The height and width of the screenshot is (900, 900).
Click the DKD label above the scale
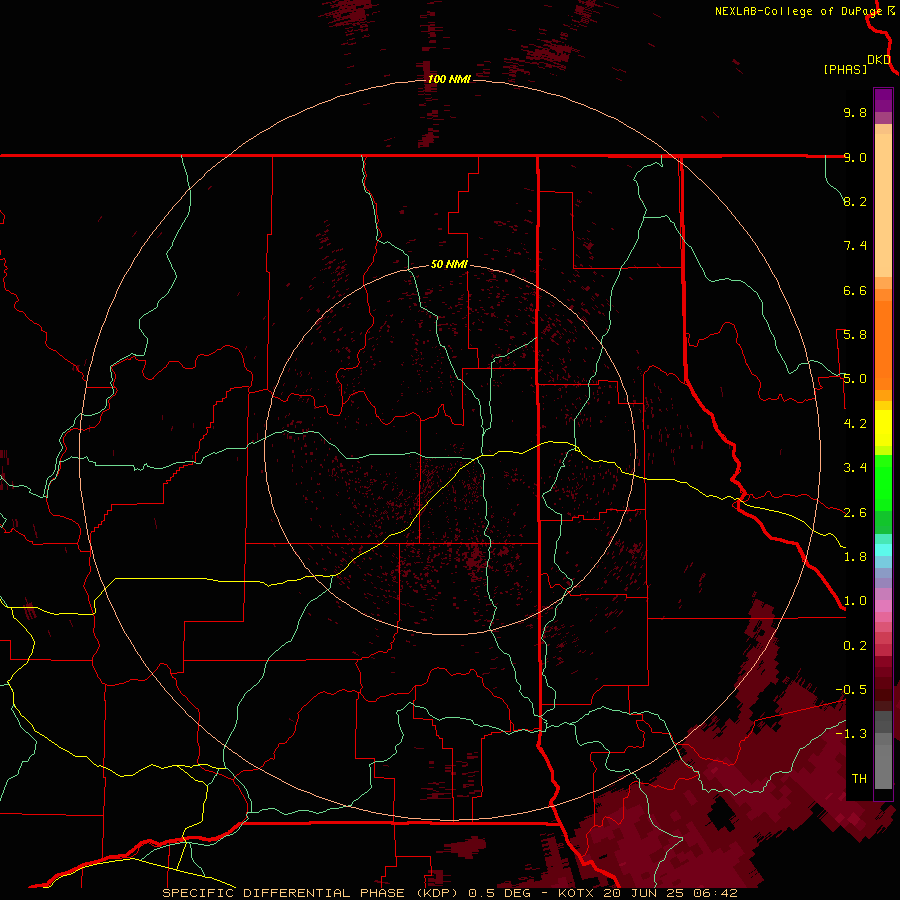879,59
